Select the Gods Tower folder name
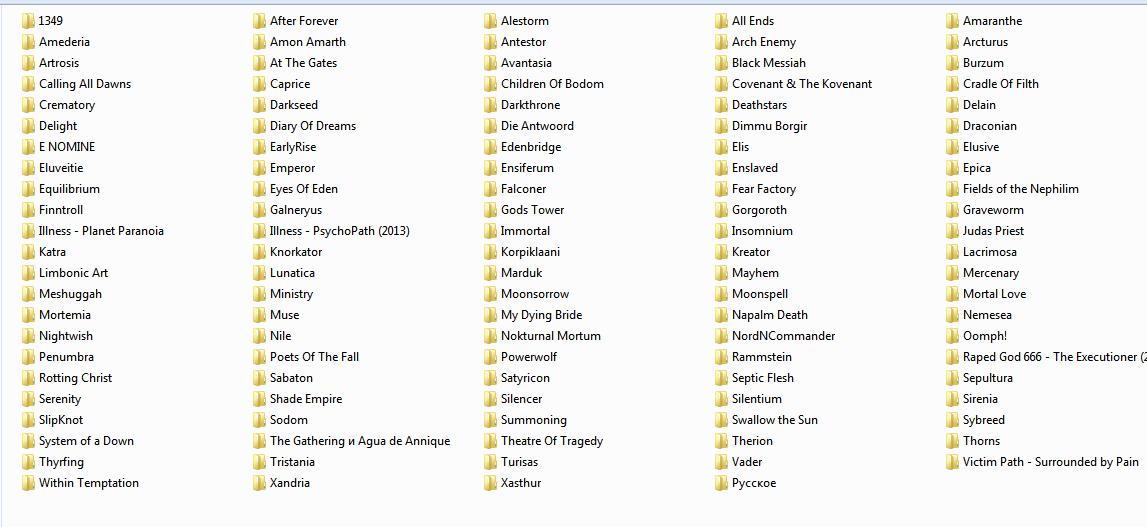1147x527 pixels. (x=533, y=210)
